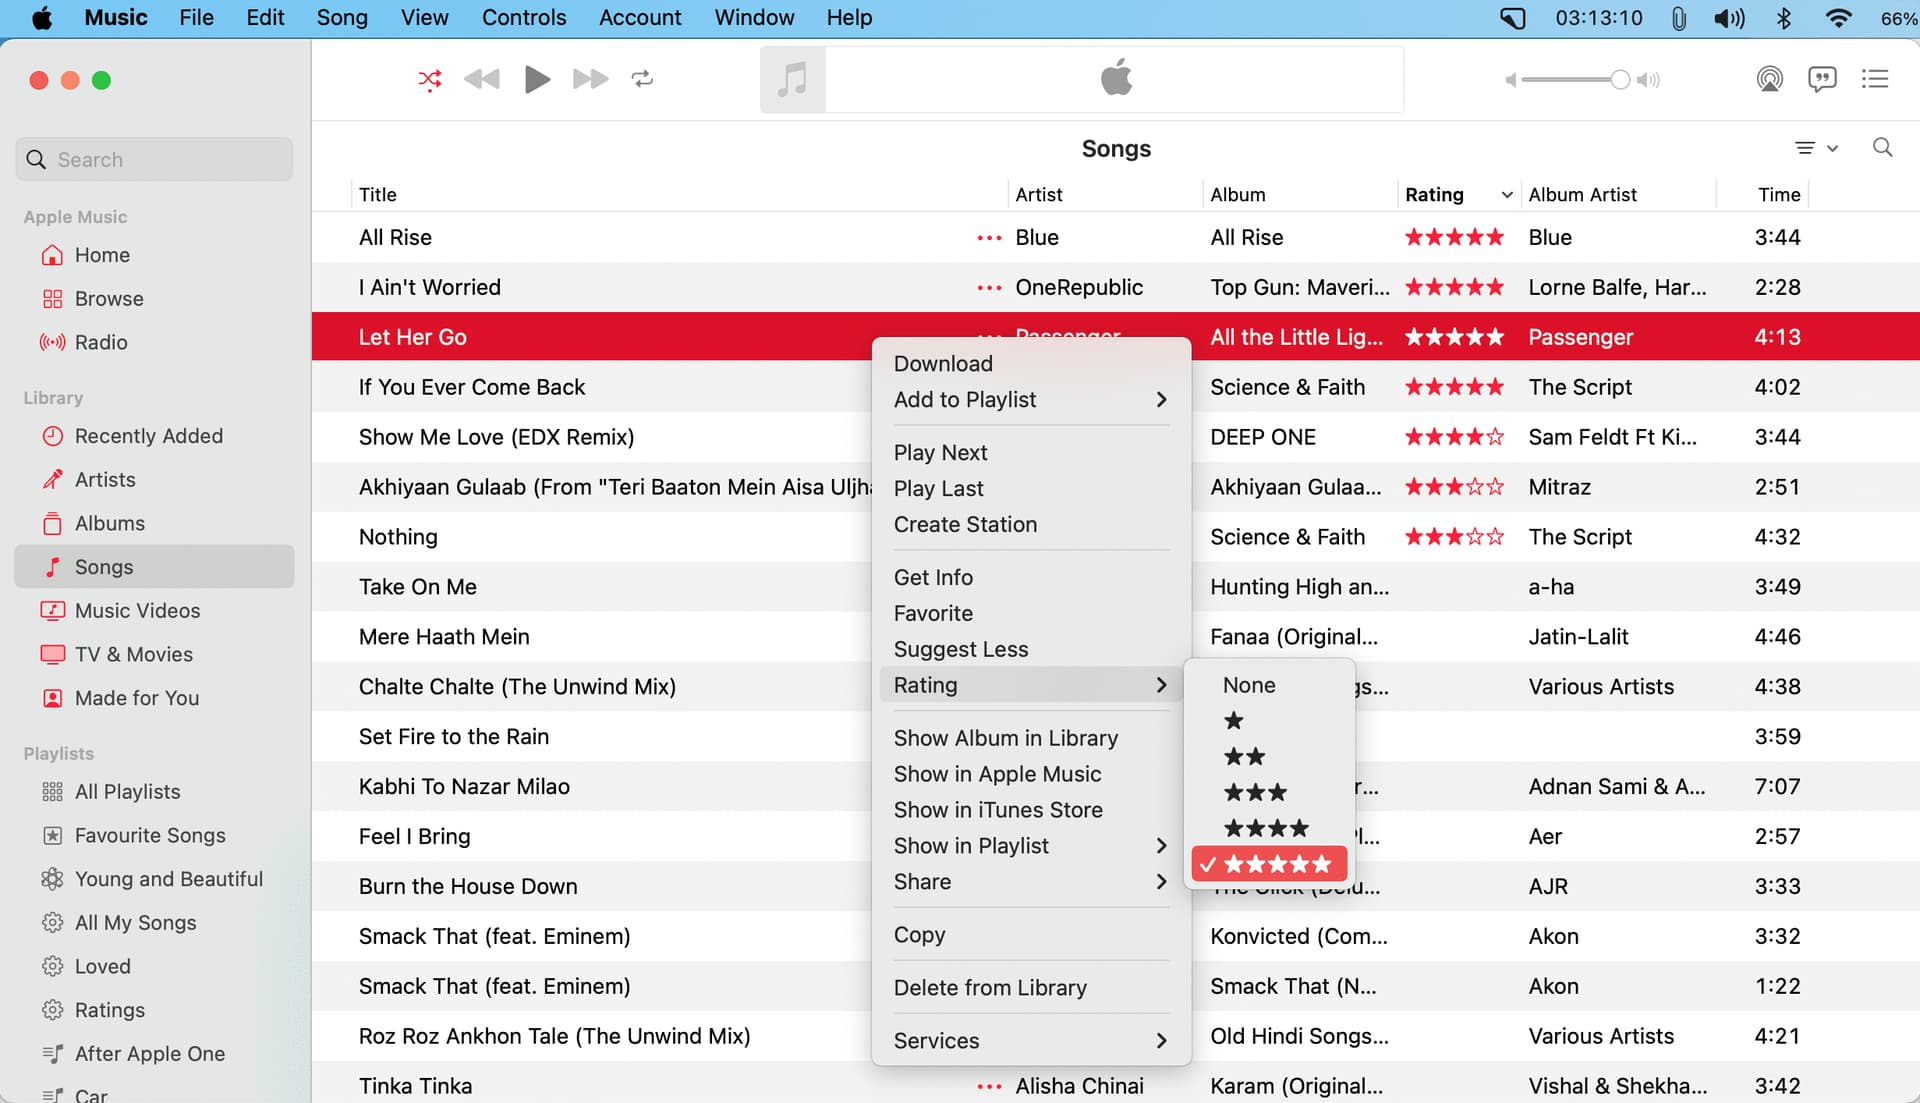
Task: Select the checked five star rating
Action: (1270, 864)
